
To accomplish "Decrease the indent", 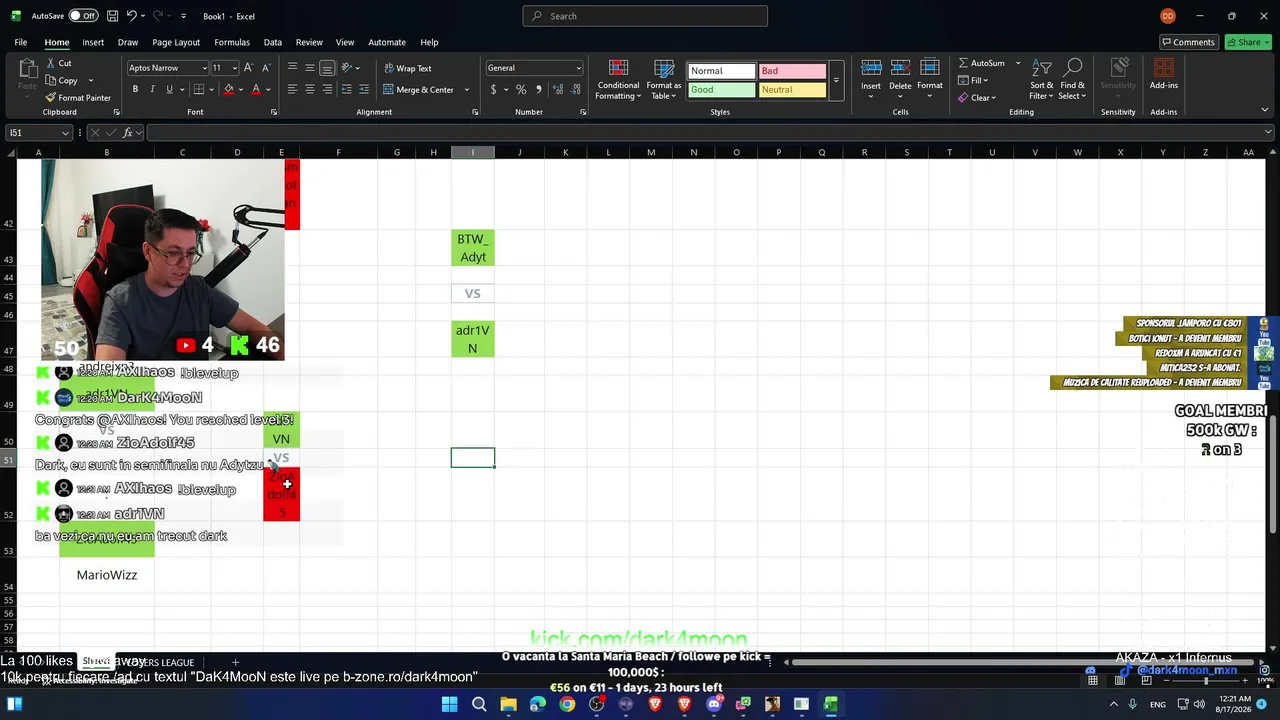I will pyautogui.click(x=347, y=89).
